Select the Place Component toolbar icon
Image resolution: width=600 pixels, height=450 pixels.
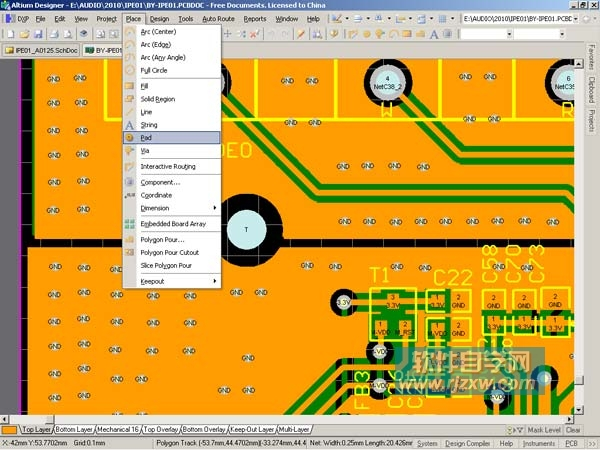tap(447, 34)
